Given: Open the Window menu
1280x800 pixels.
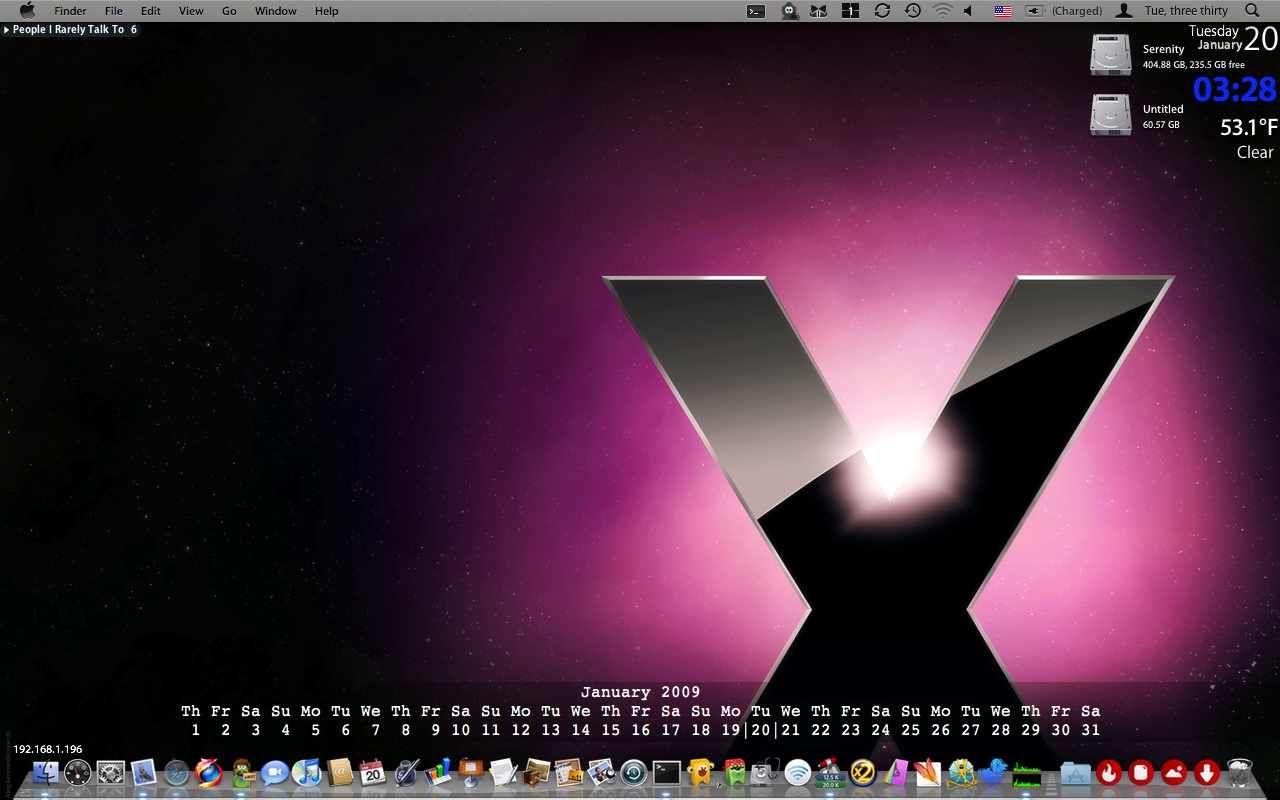Looking at the screenshot, I should tap(276, 11).
